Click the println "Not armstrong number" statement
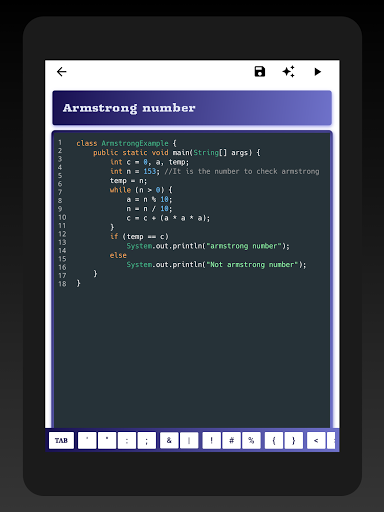The height and width of the screenshot is (512, 384). [x=216, y=265]
